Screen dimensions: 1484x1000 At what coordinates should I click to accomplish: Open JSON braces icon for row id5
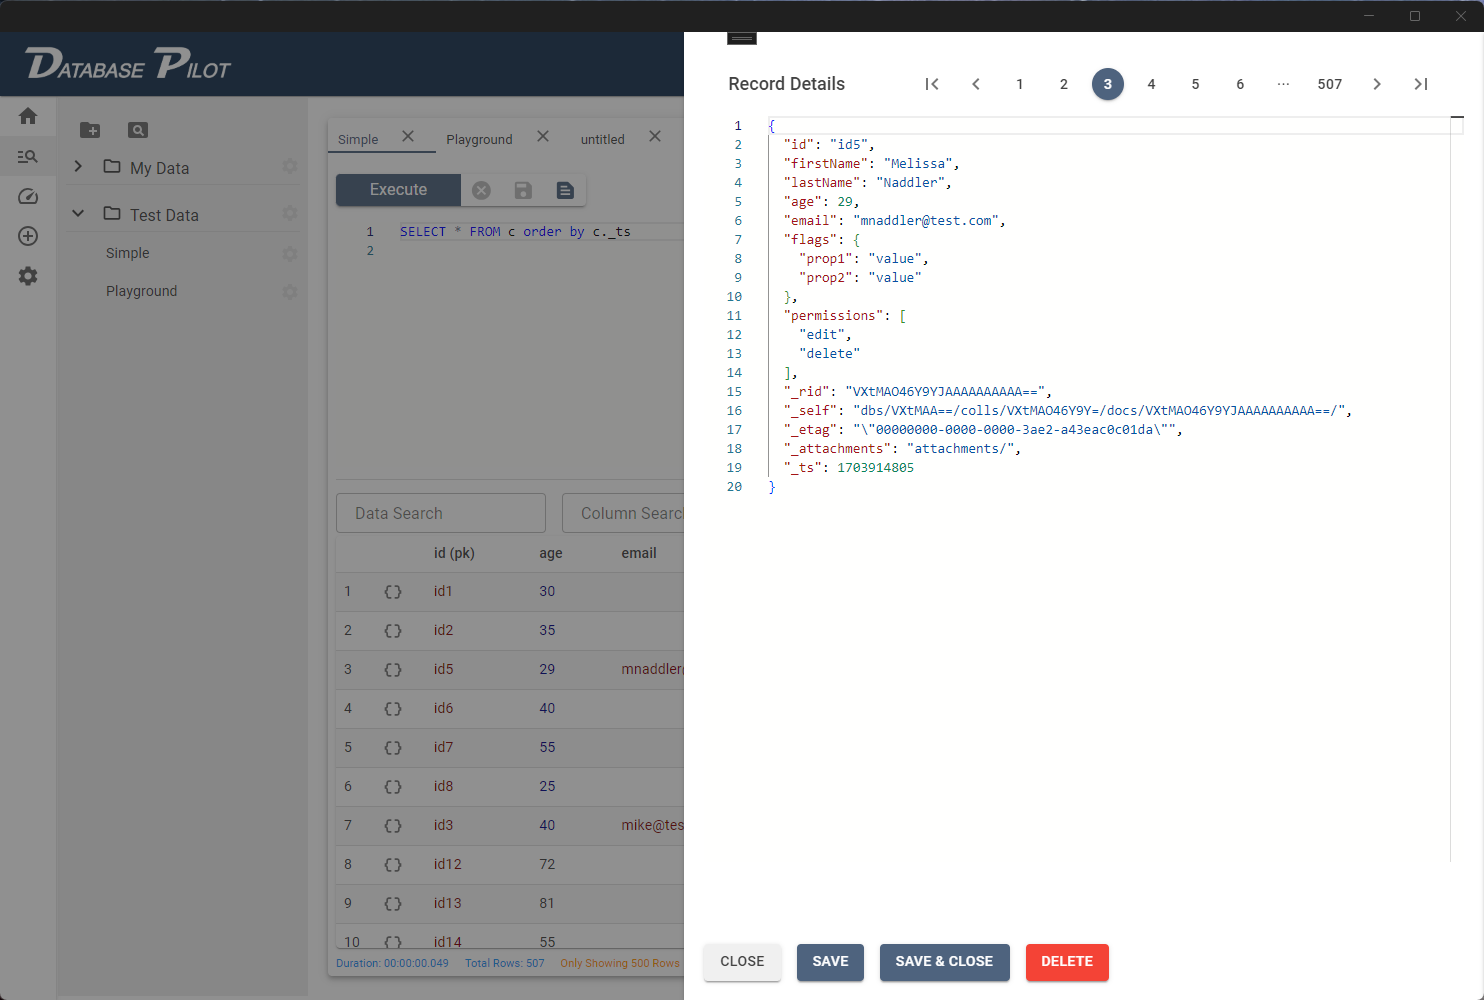(x=393, y=670)
